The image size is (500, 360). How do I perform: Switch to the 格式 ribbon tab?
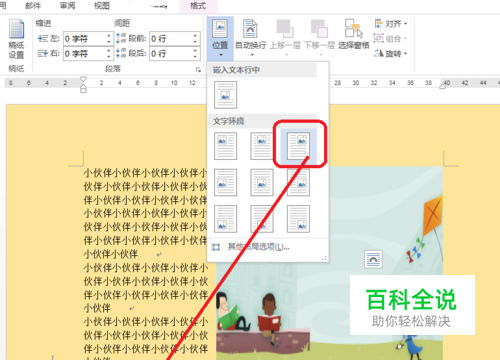(x=198, y=6)
